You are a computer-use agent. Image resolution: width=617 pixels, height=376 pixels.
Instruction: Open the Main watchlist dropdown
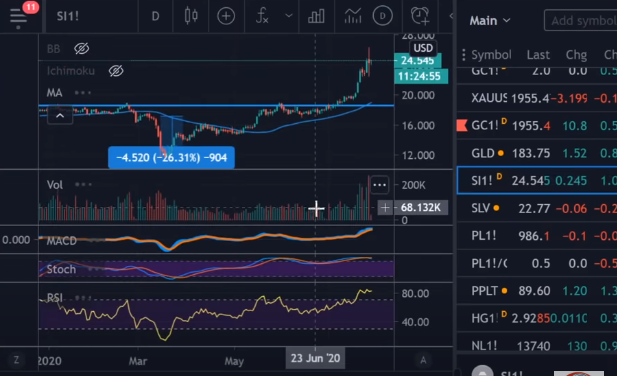[x=490, y=20]
